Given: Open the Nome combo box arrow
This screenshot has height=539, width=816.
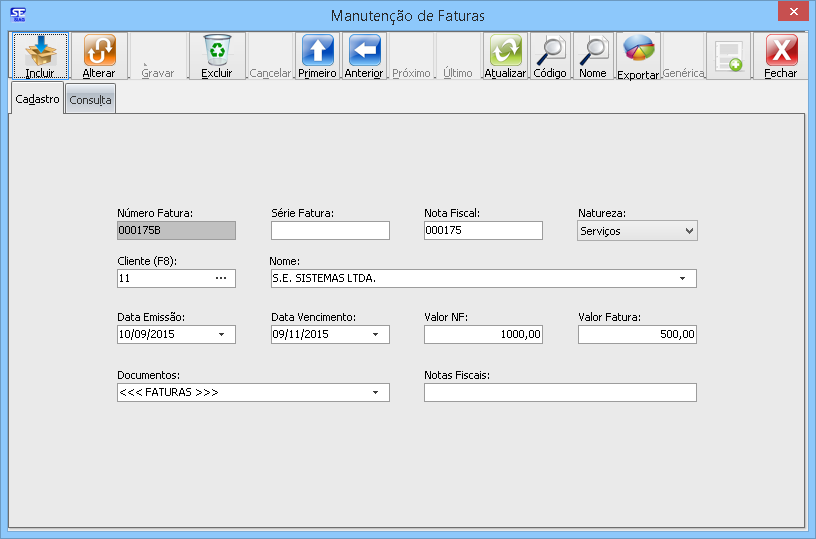Looking at the screenshot, I should [682, 279].
